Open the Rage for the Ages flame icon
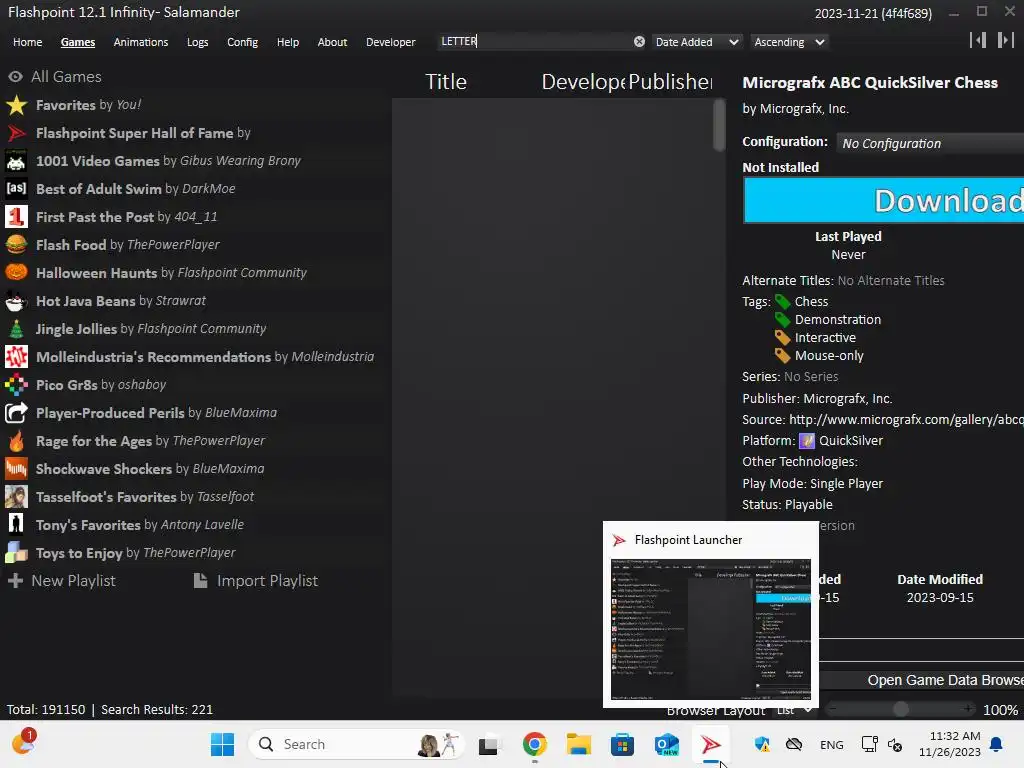The image size is (1024, 768). [x=16, y=441]
